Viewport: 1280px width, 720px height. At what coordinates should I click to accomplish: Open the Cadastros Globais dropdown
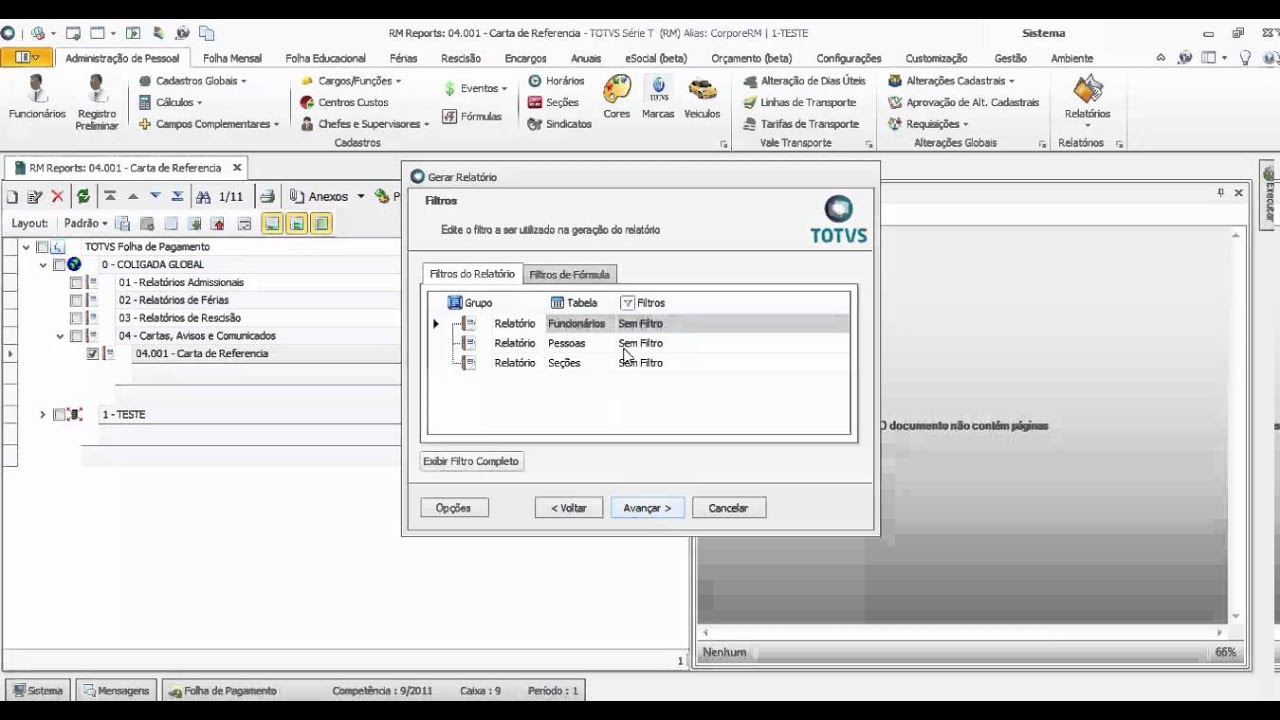point(192,81)
